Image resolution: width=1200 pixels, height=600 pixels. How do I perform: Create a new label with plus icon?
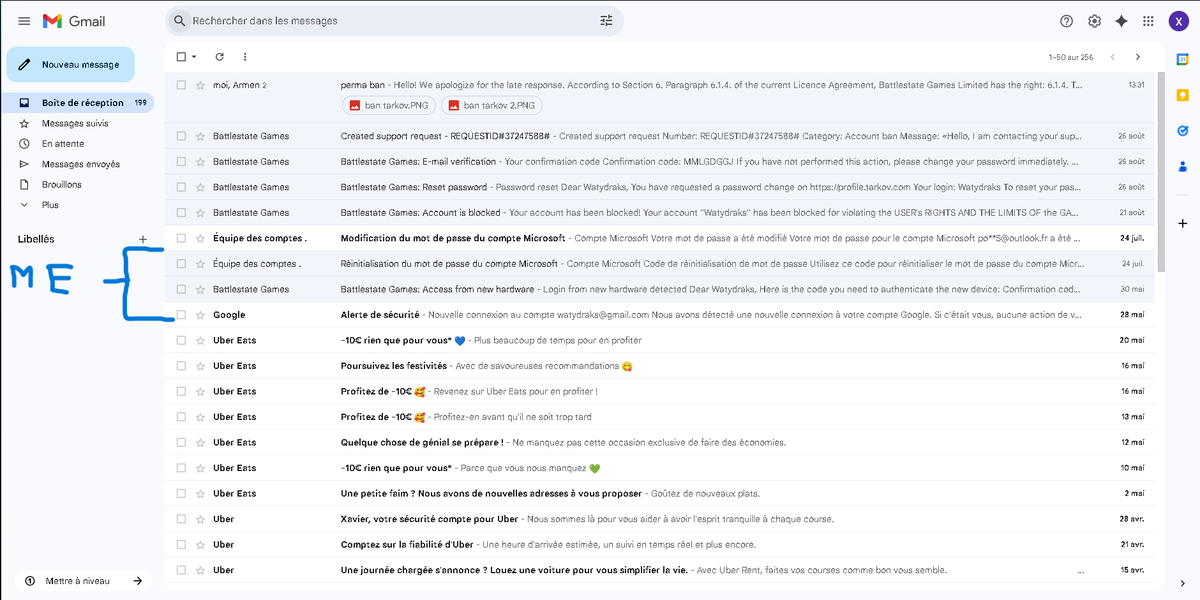coord(143,239)
